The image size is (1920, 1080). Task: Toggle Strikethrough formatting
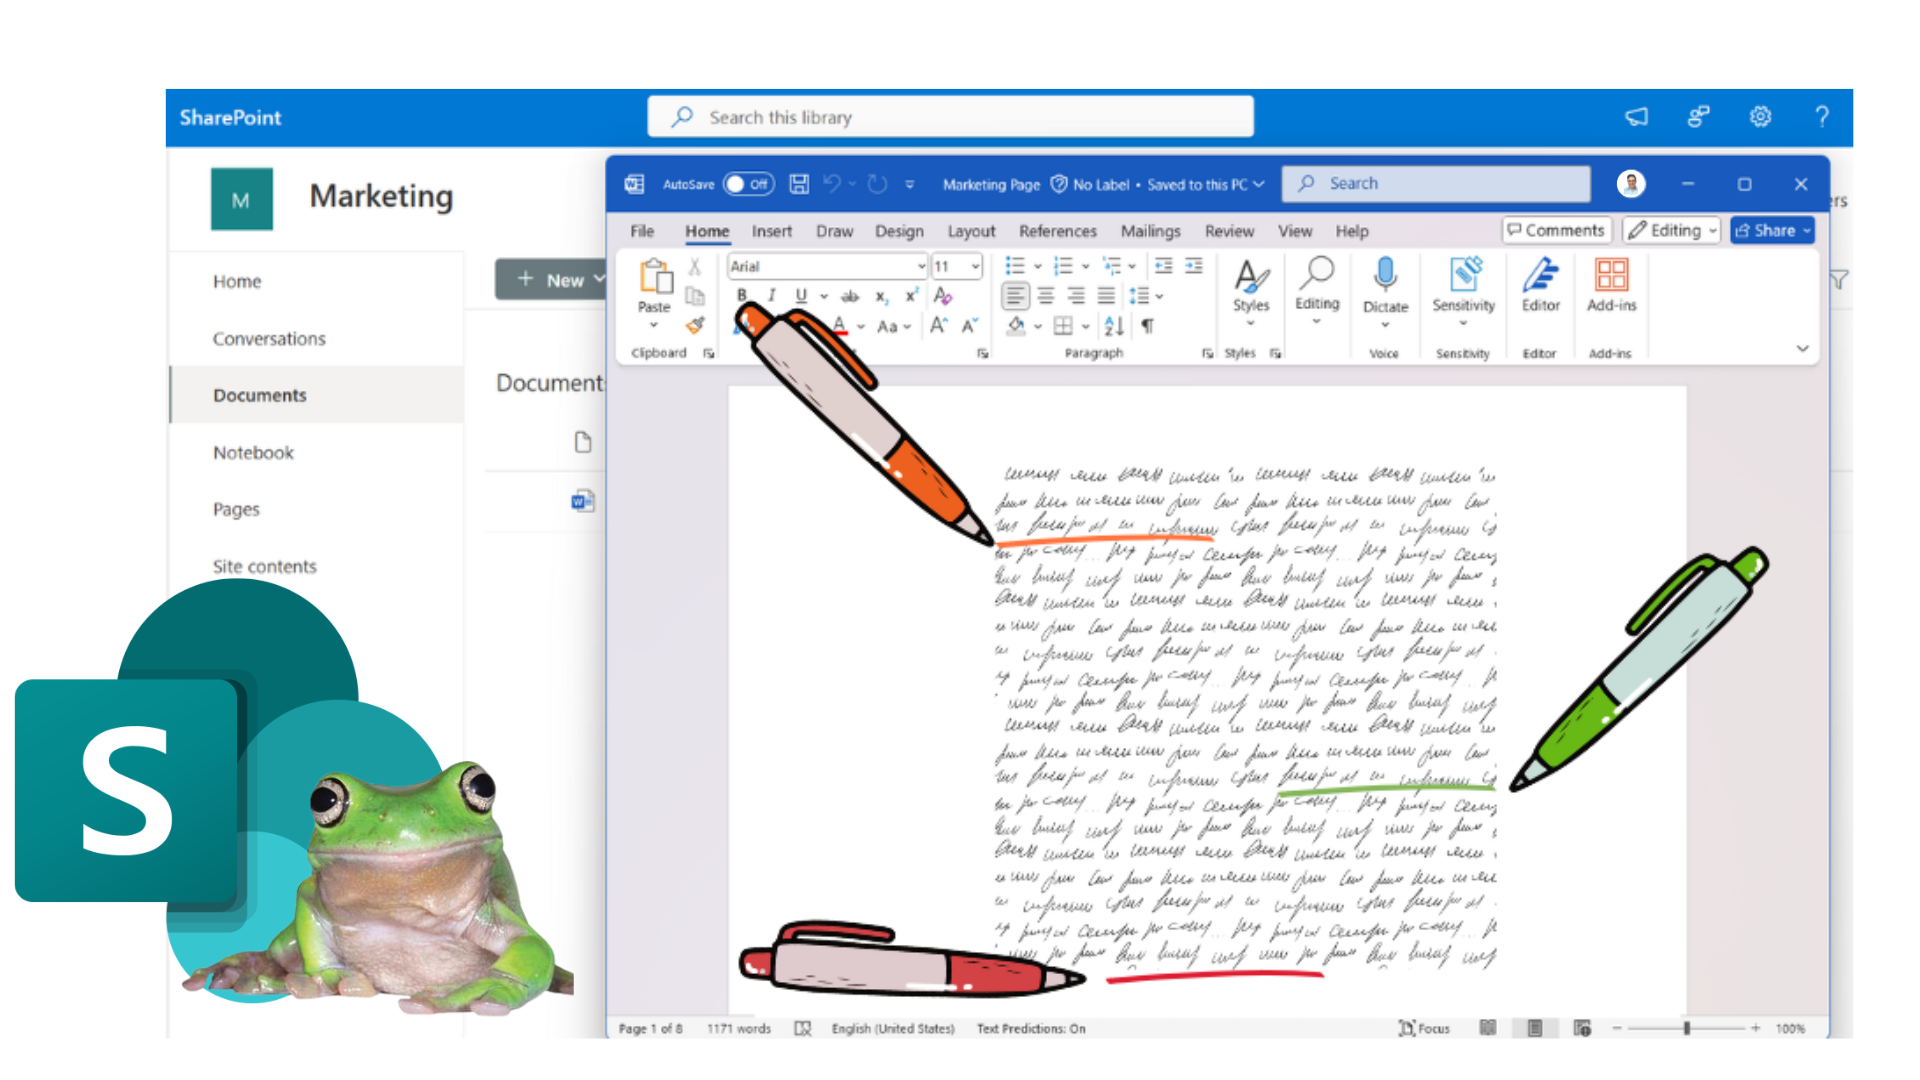[x=850, y=296]
